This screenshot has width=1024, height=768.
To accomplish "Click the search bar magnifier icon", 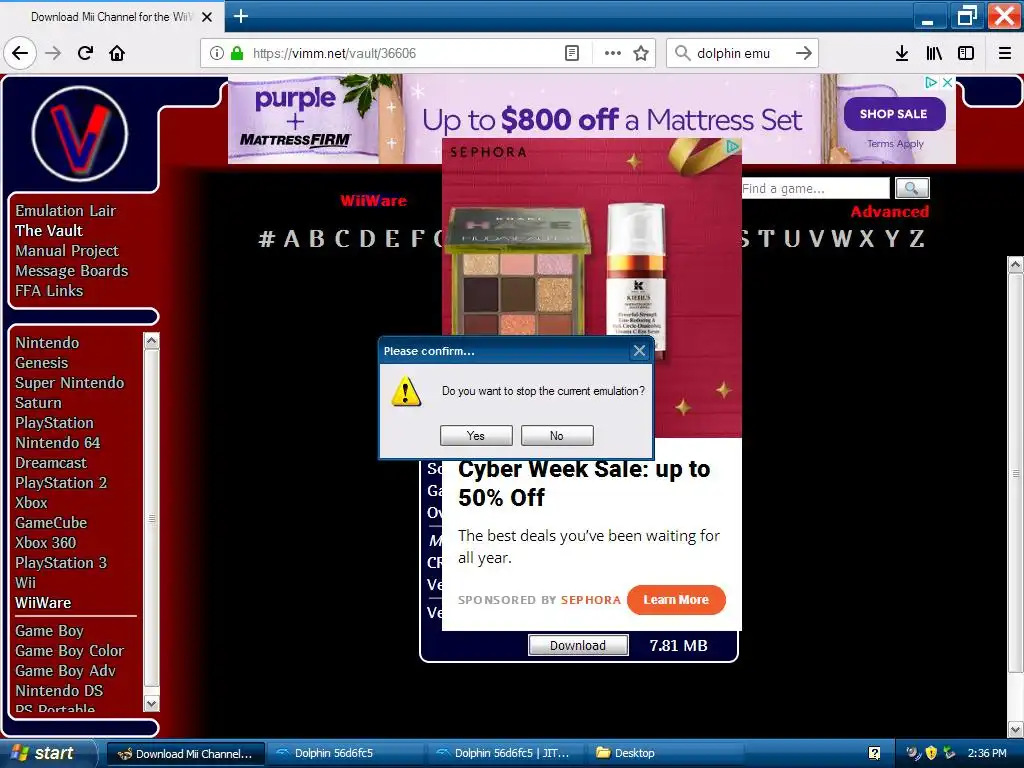I will pyautogui.click(x=682, y=53).
